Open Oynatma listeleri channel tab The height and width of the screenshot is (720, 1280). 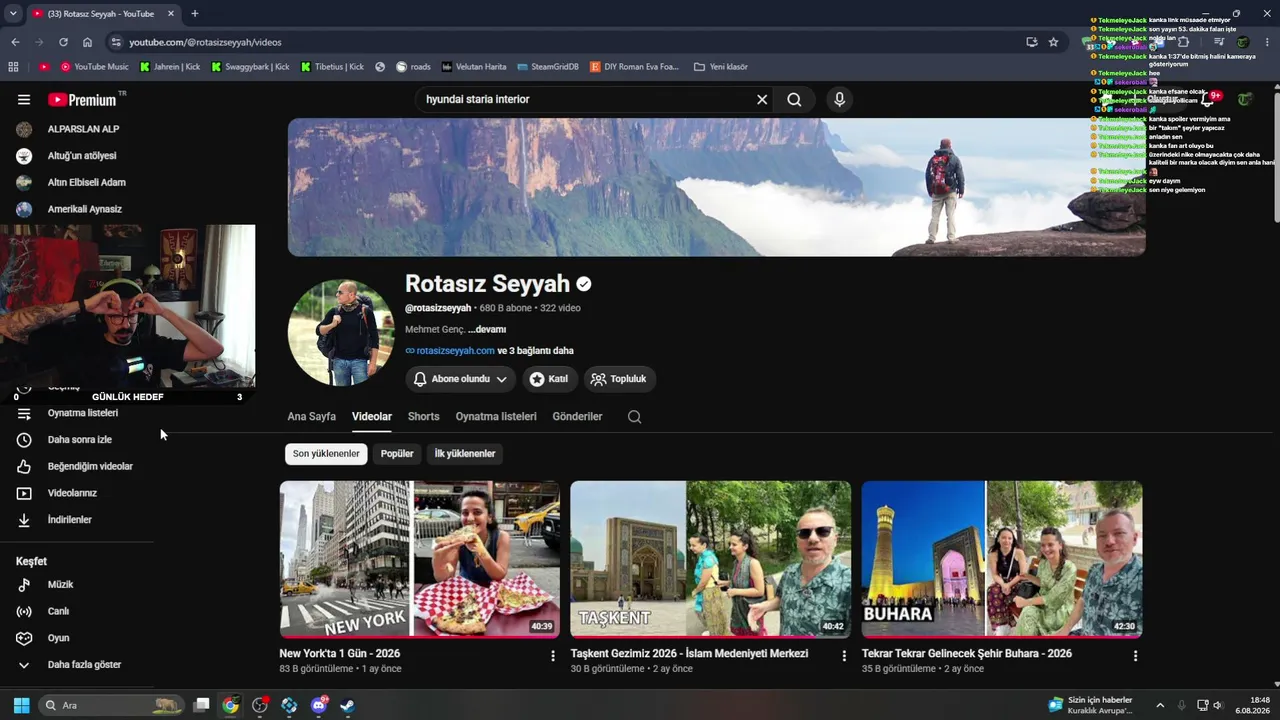[x=496, y=417]
